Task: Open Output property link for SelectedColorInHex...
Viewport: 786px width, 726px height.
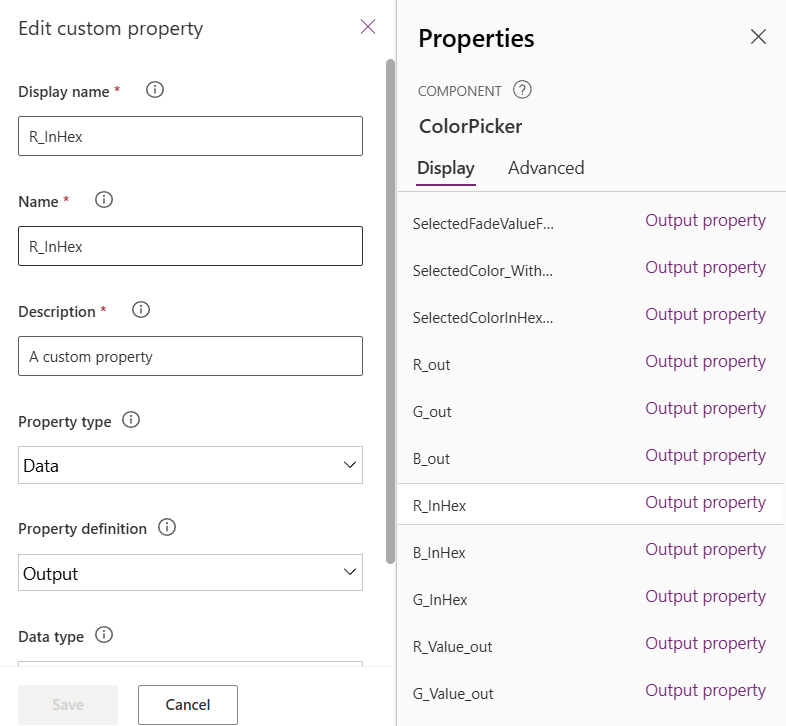Action: tap(705, 314)
